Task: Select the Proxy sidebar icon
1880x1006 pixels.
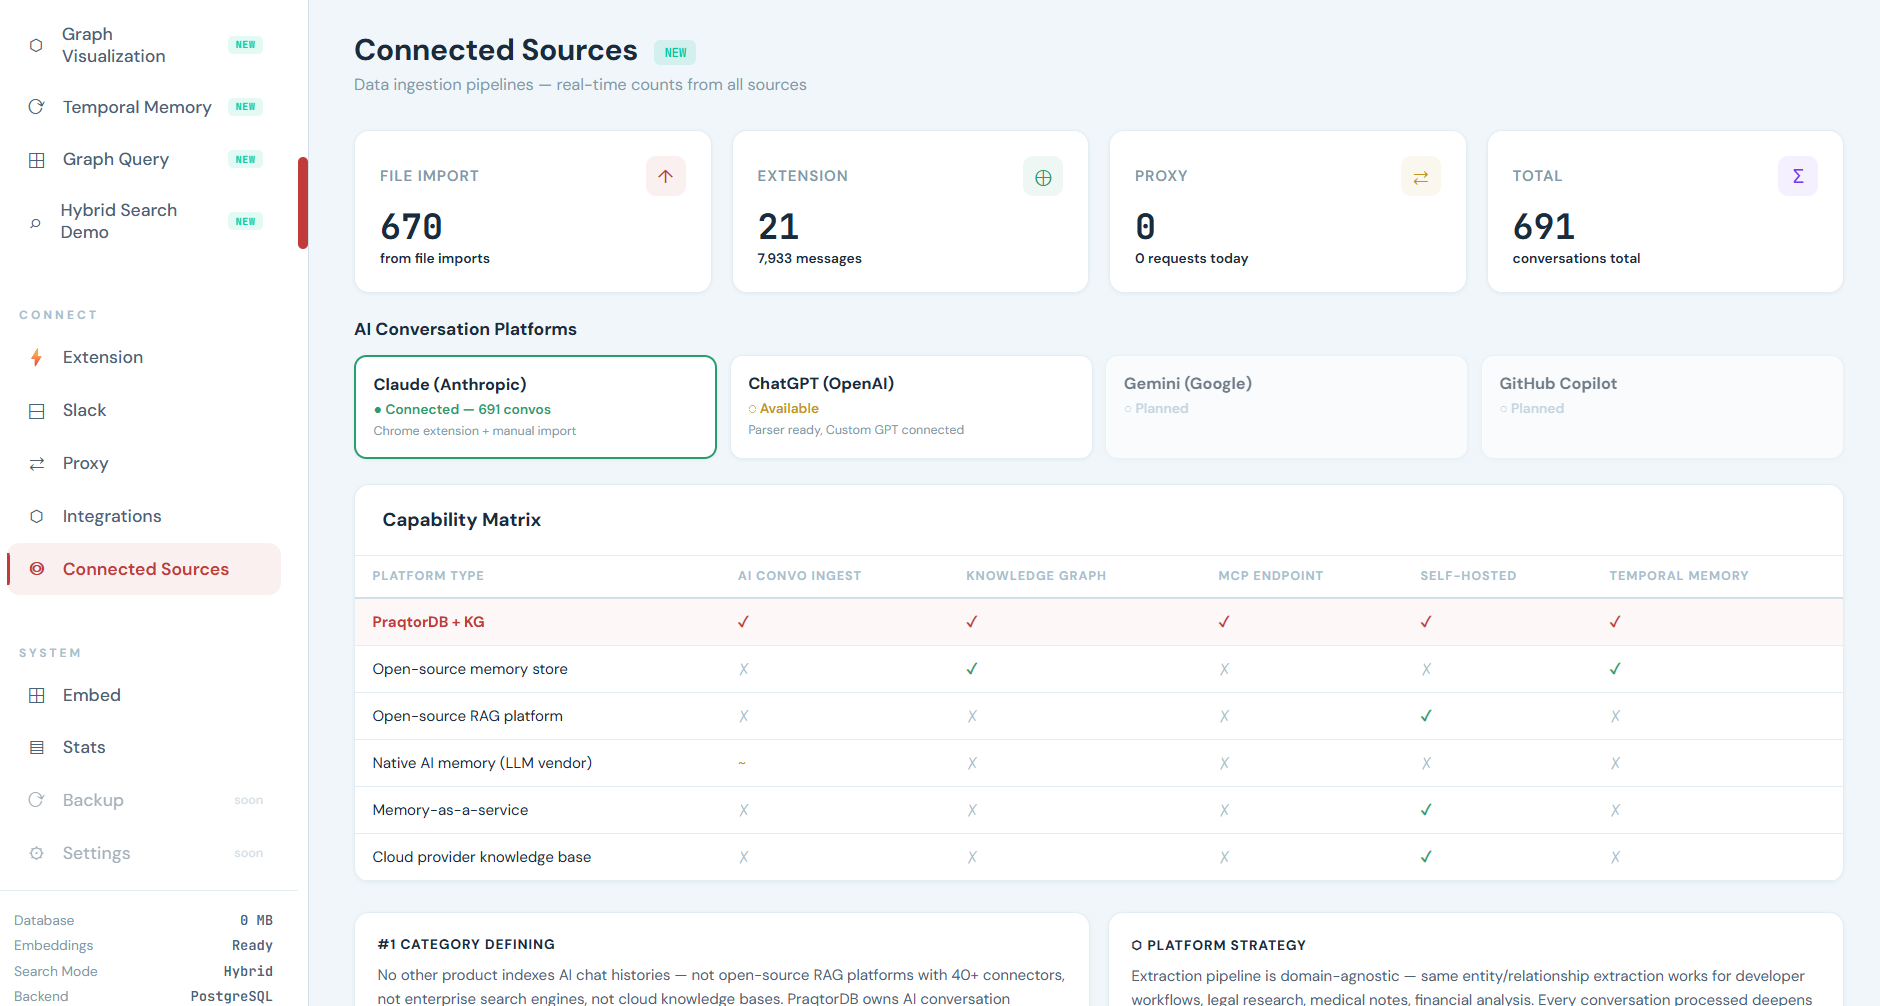Action: 36,463
